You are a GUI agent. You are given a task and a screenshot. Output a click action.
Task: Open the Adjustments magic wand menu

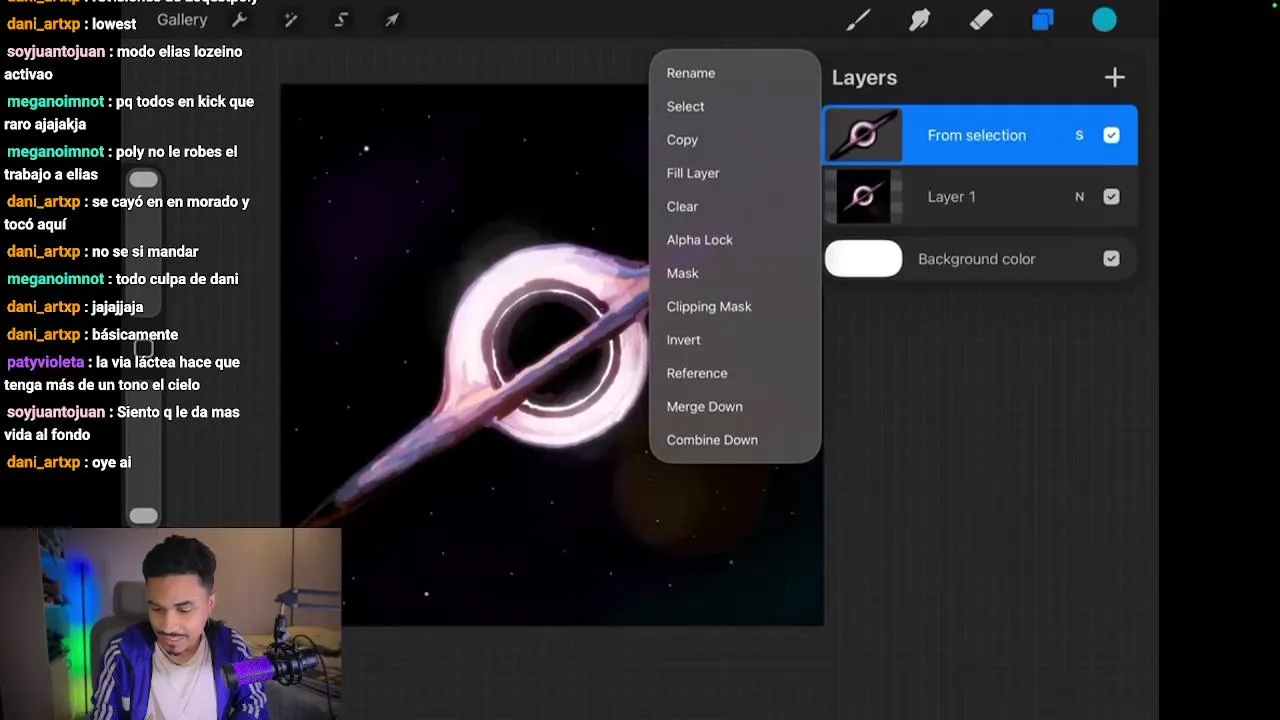click(290, 20)
